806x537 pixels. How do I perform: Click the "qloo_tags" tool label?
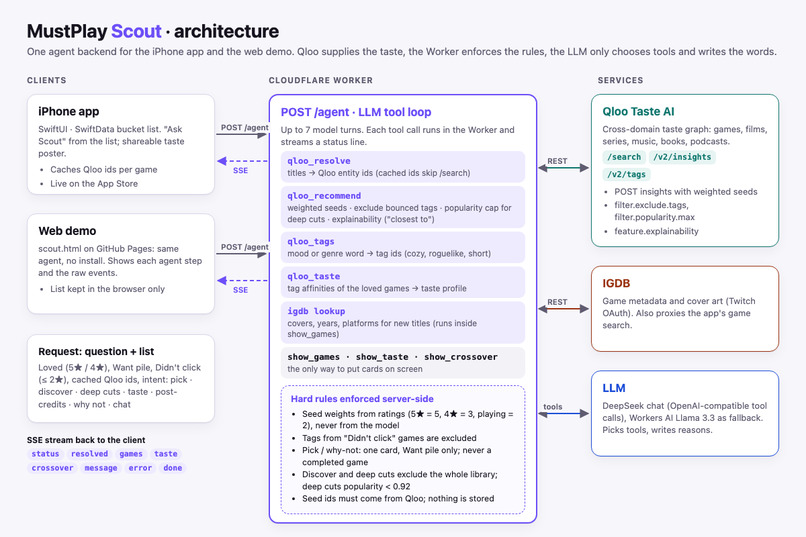click(x=310, y=242)
